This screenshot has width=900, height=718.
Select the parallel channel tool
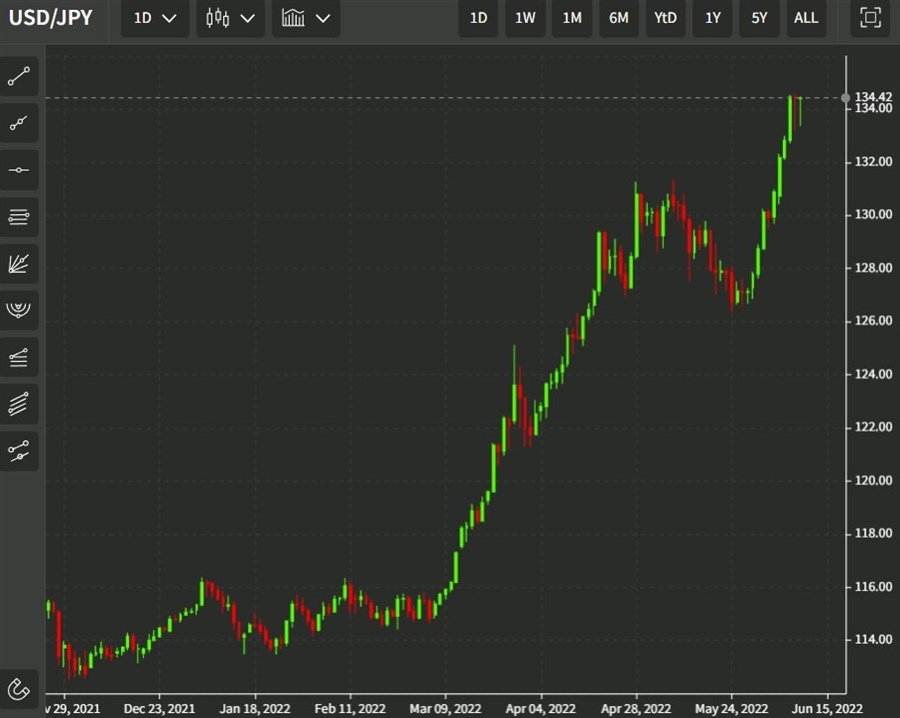point(19,403)
